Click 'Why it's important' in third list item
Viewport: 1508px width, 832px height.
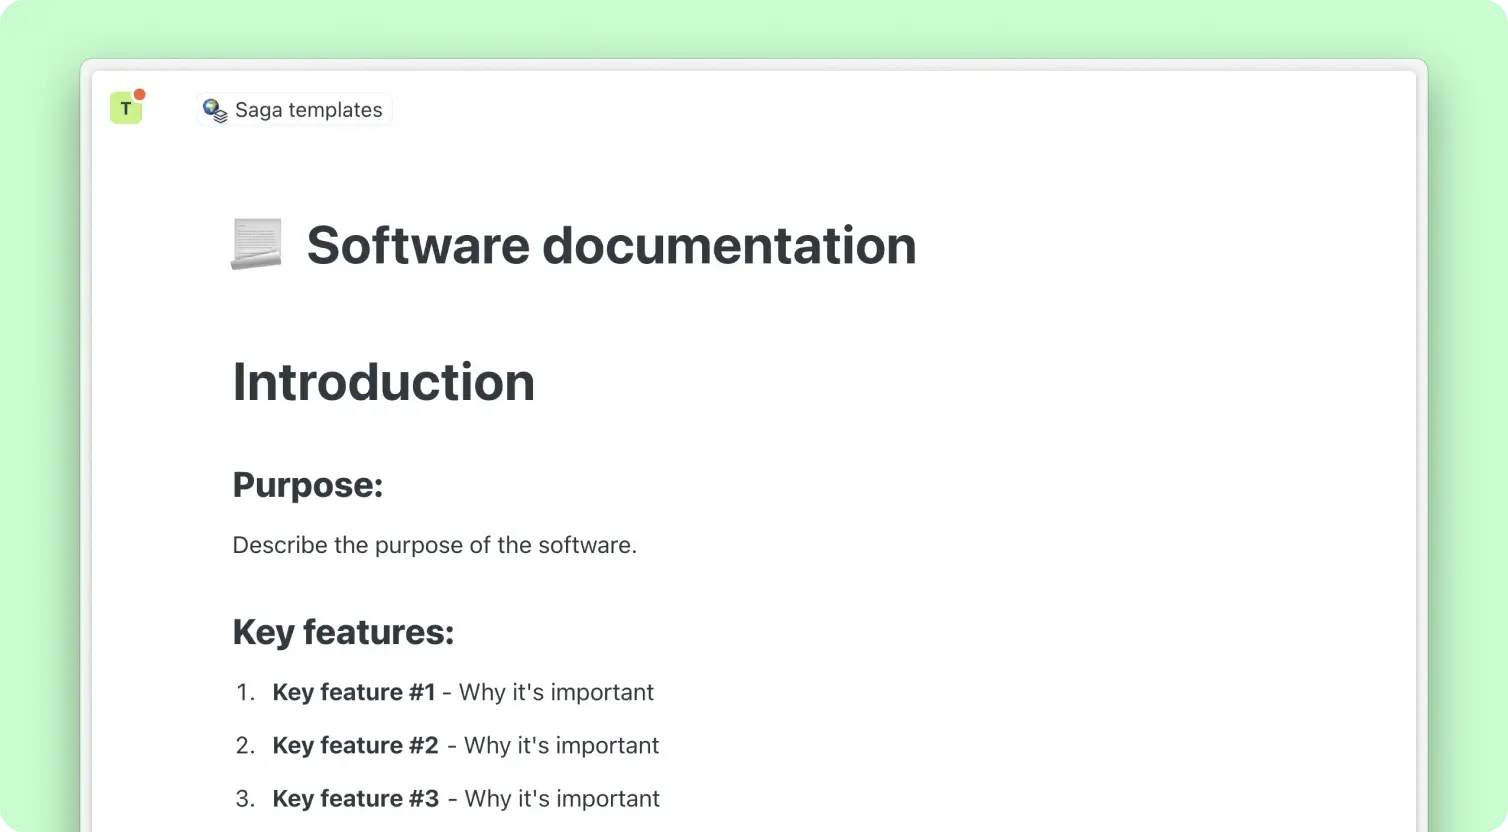click(x=562, y=798)
